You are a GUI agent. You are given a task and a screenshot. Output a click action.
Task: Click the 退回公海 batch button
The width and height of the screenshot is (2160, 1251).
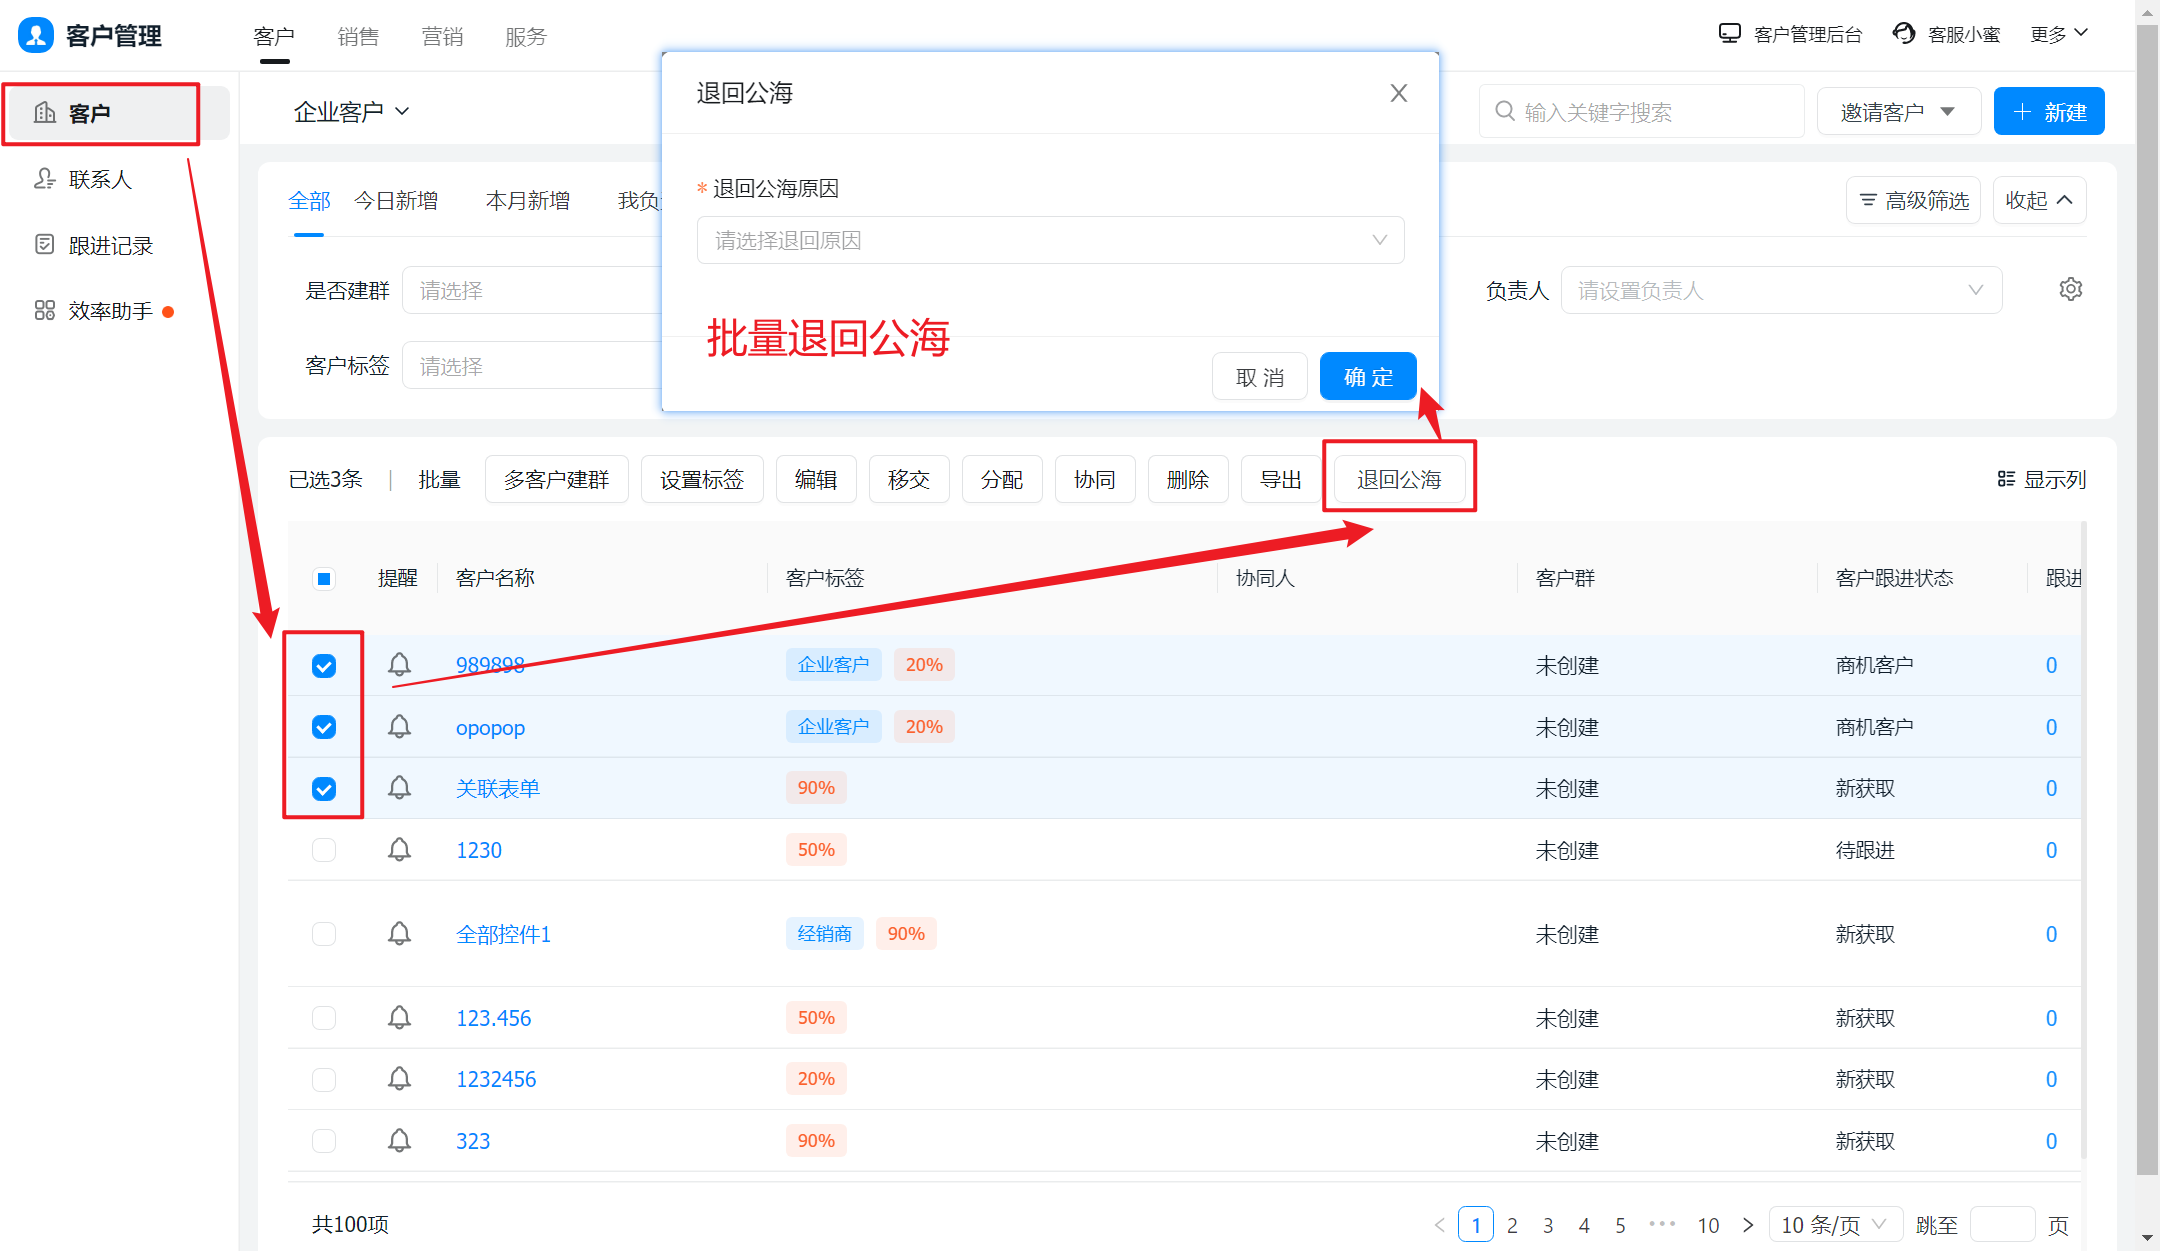(x=1398, y=479)
